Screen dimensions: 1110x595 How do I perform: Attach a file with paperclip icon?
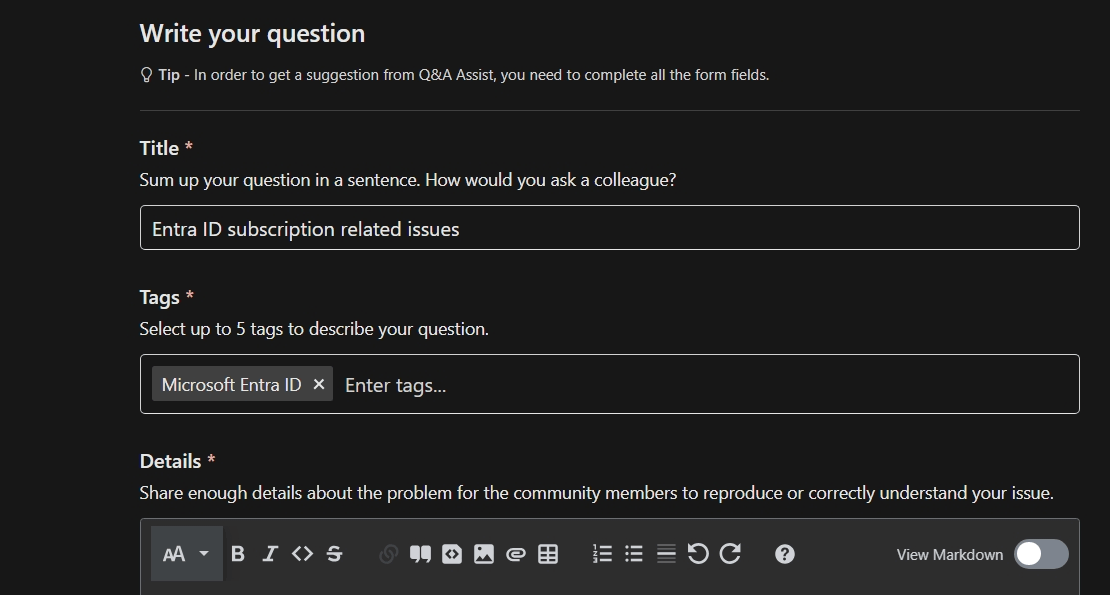pyautogui.click(x=516, y=554)
